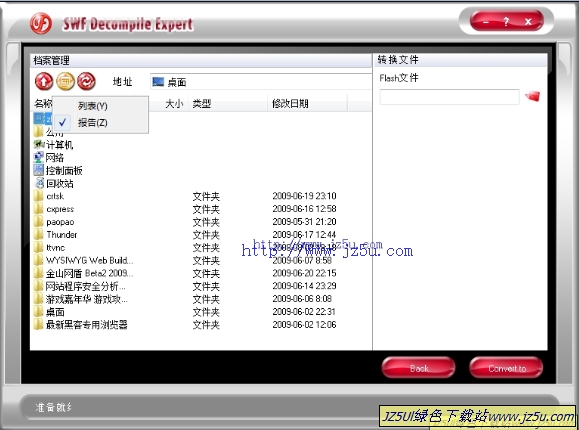Viewport: 579px width, 430px height.
Task: Sort by the 大小 column header
Action: point(174,104)
